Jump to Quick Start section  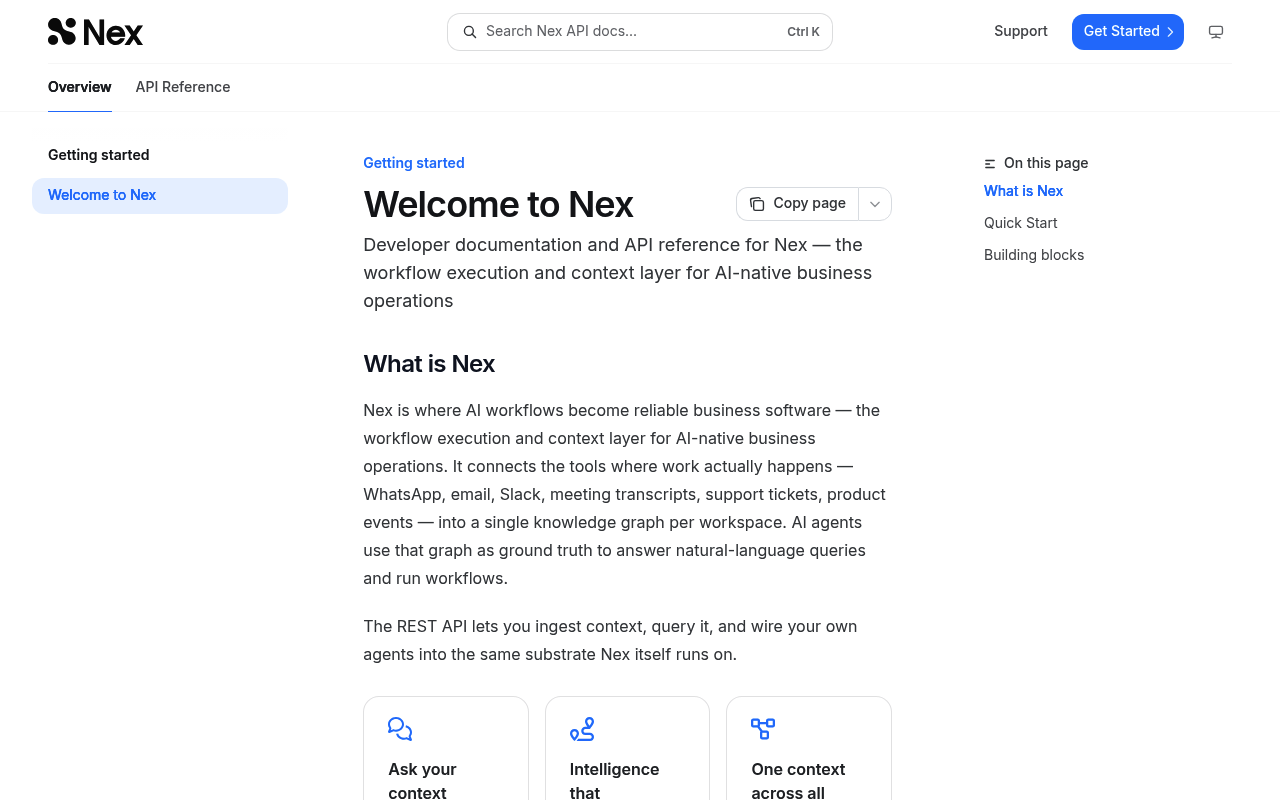pyautogui.click(x=1020, y=223)
